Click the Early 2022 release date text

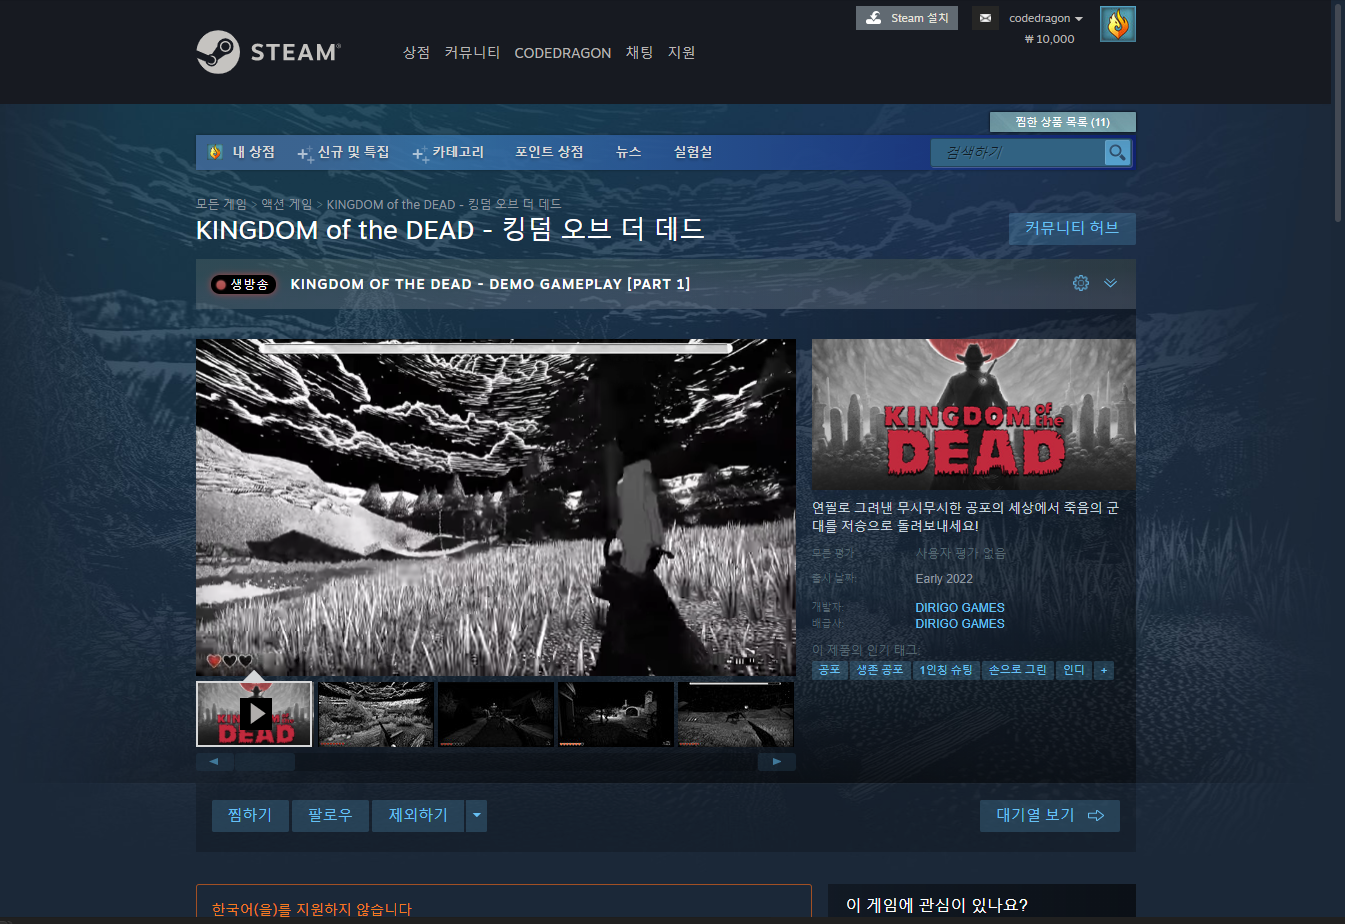[944, 579]
